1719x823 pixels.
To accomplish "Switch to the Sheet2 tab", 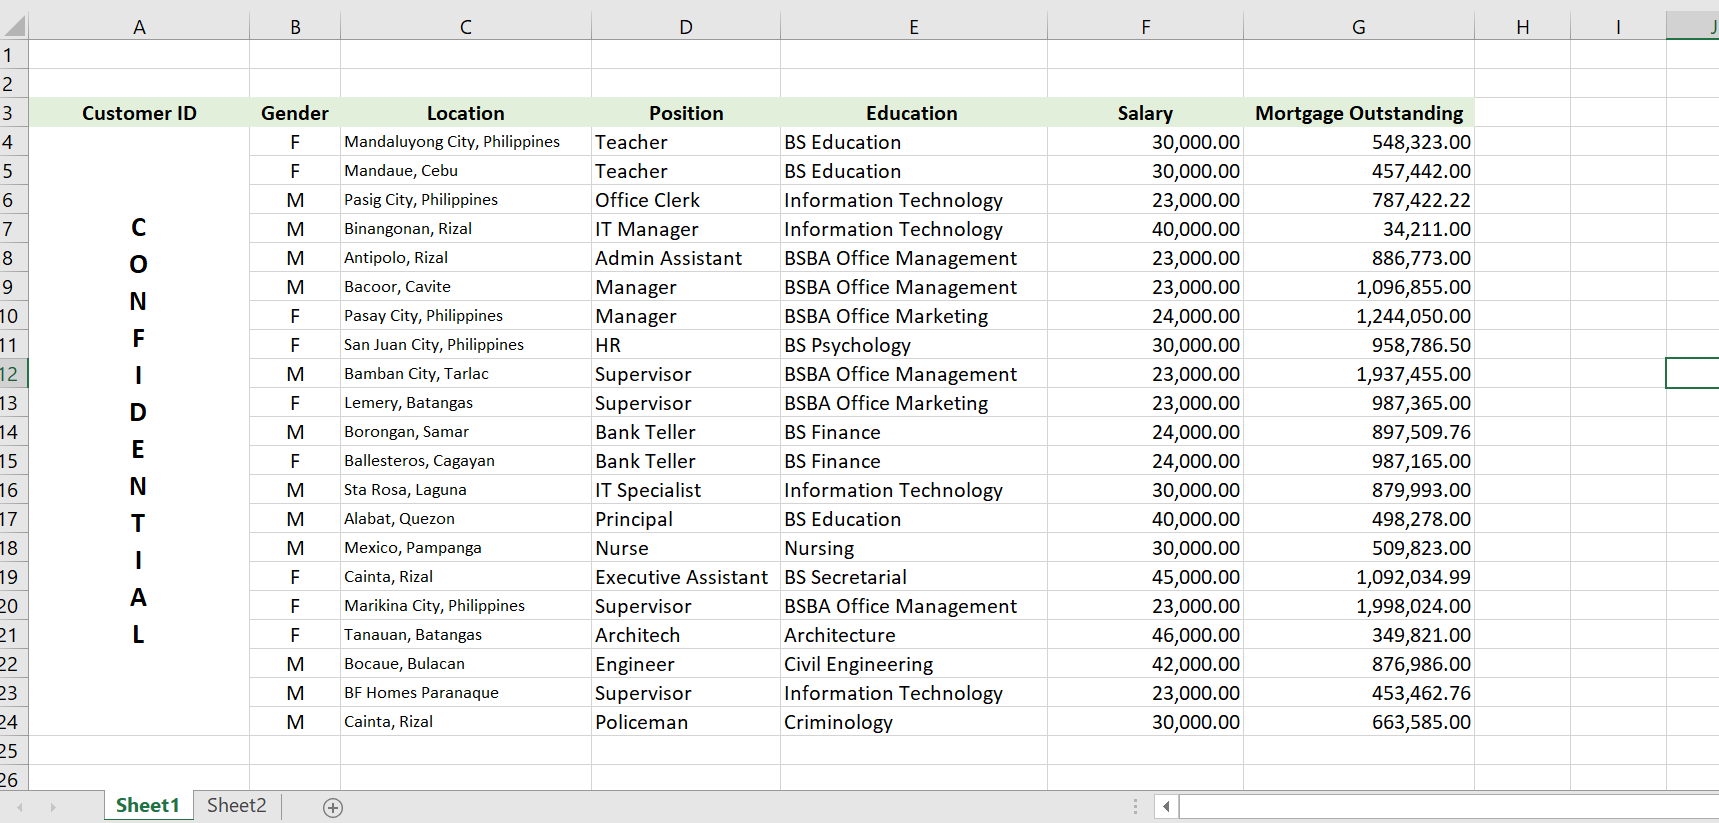I will [x=236, y=806].
